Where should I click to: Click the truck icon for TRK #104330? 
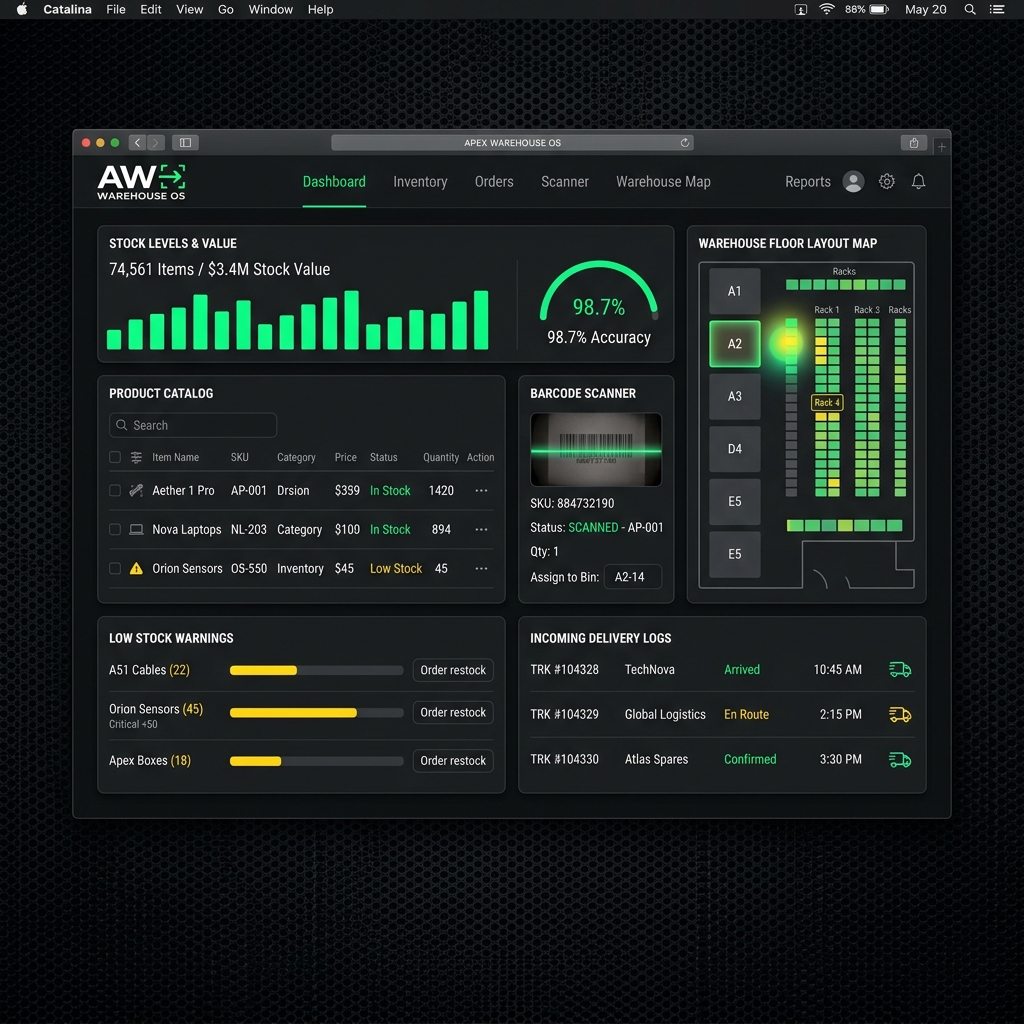(x=900, y=760)
